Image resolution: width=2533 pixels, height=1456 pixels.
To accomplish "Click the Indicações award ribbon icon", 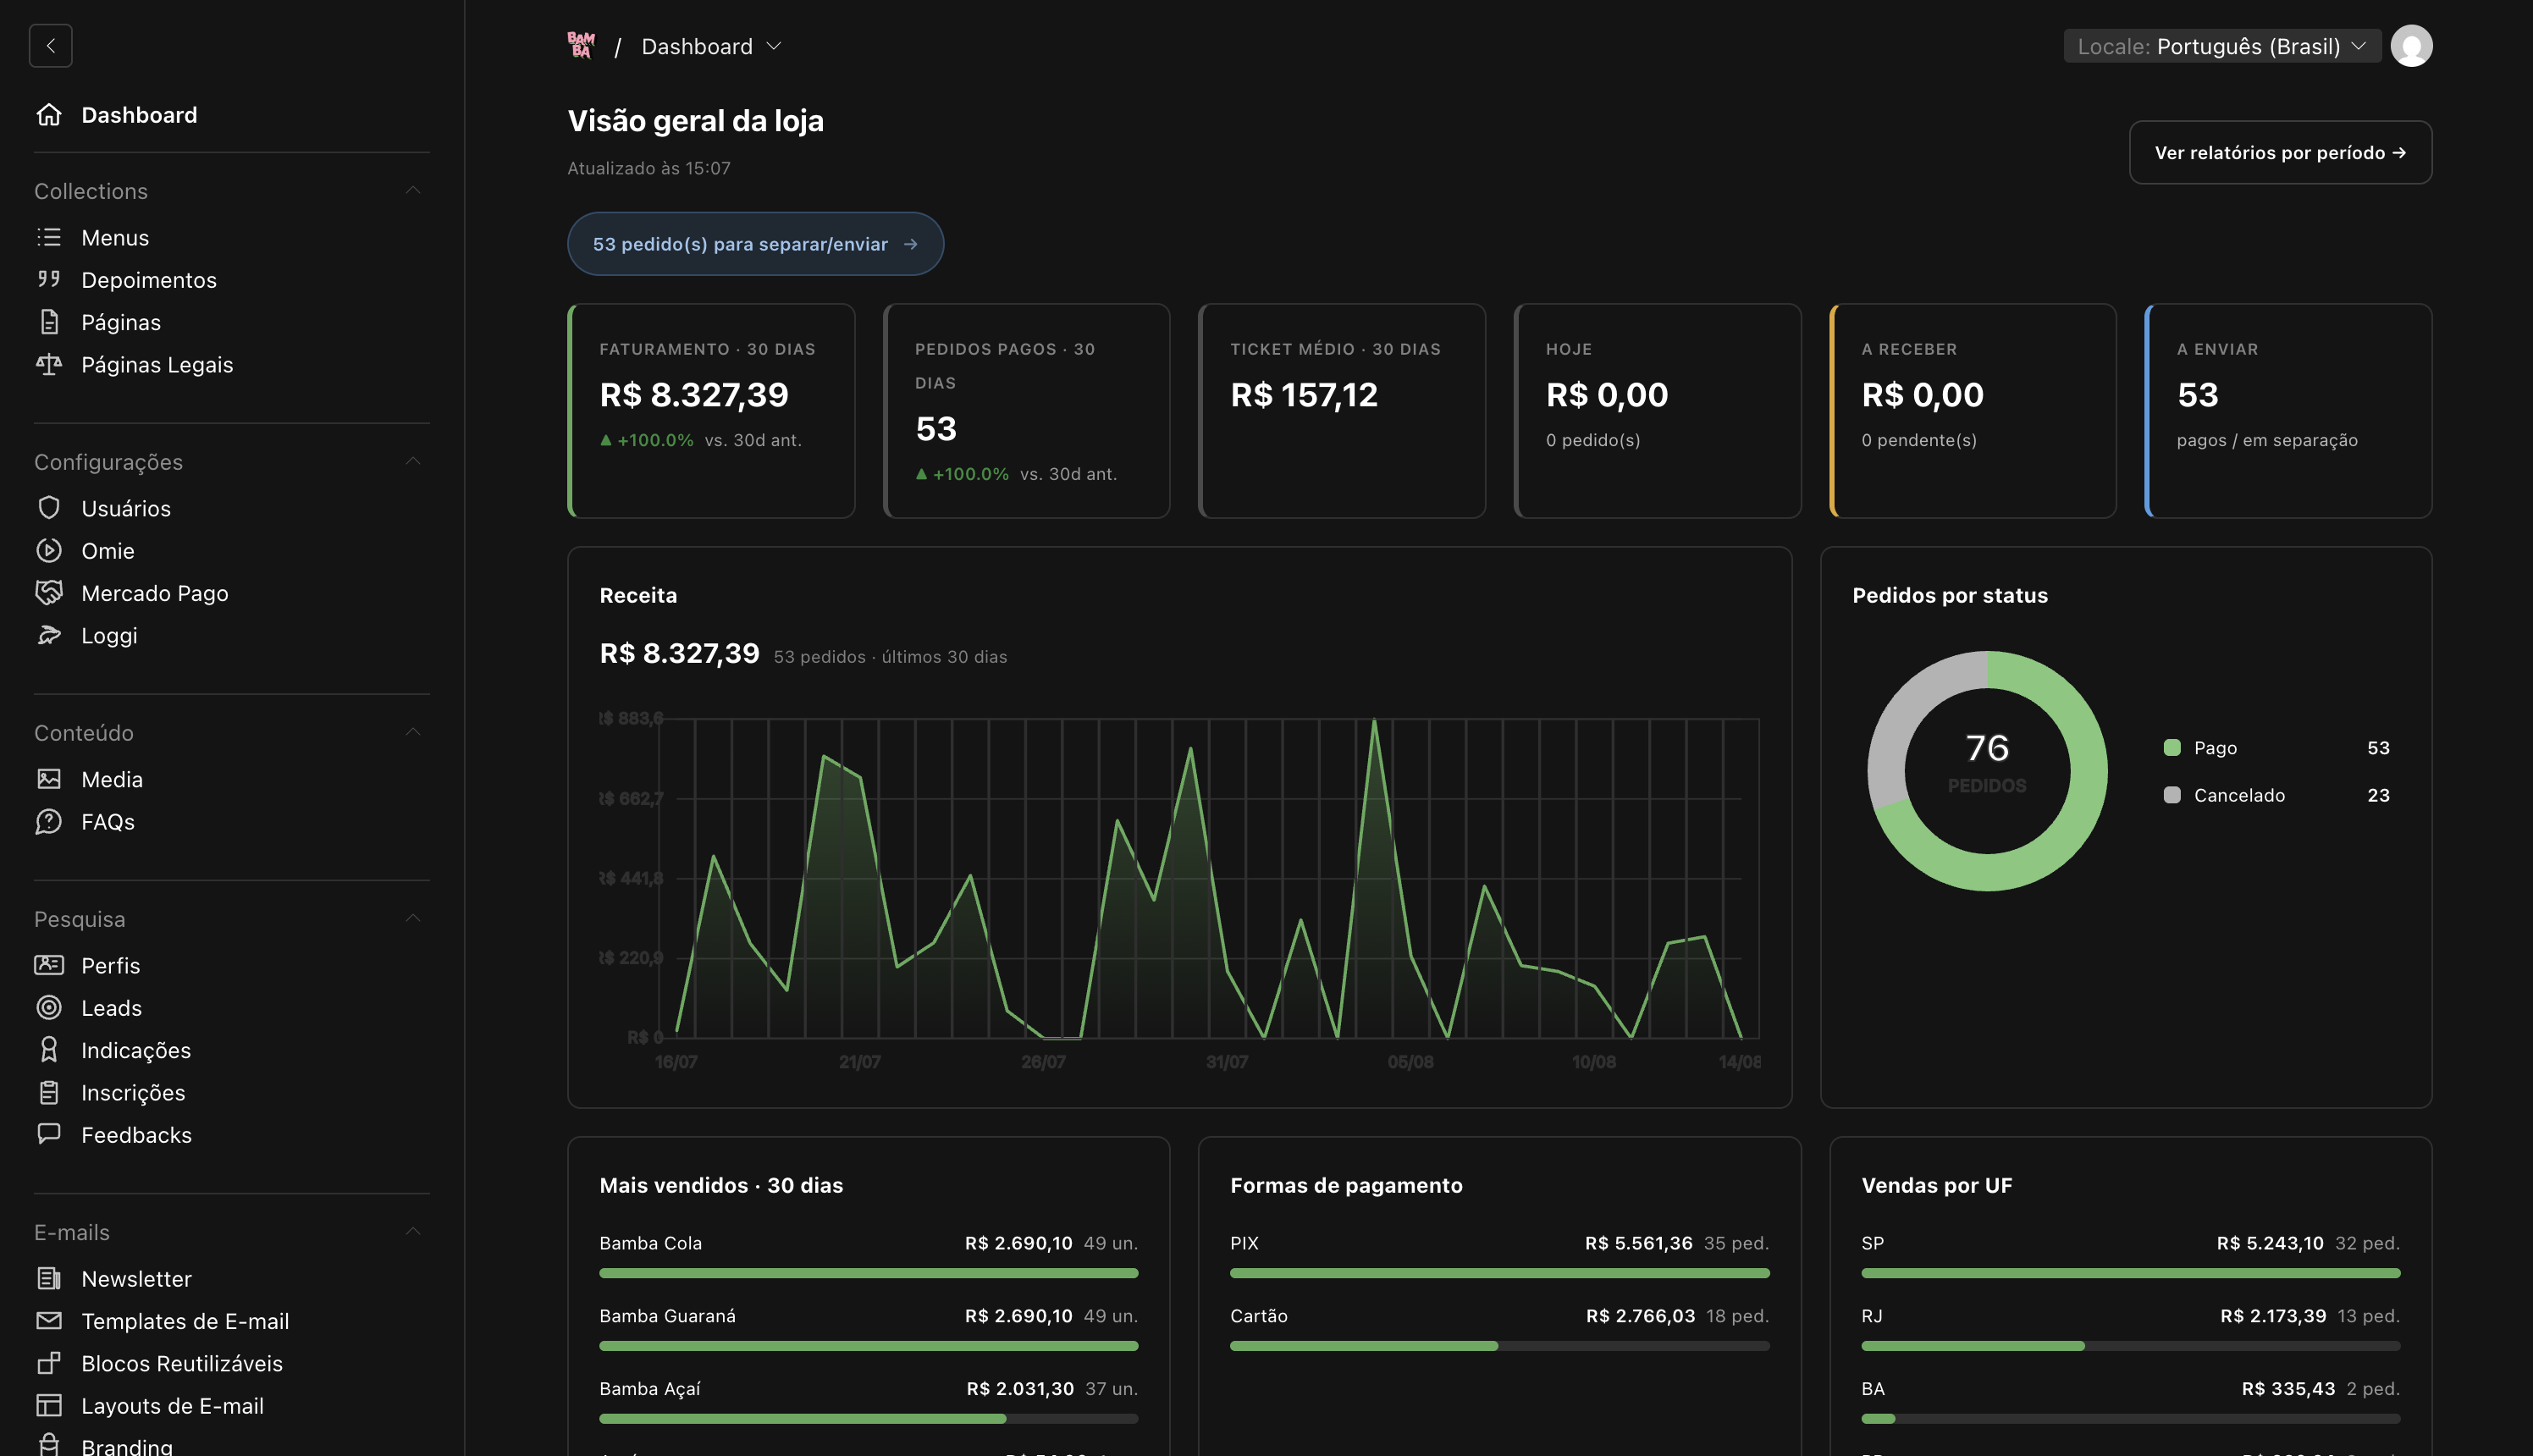I will click(x=49, y=1049).
